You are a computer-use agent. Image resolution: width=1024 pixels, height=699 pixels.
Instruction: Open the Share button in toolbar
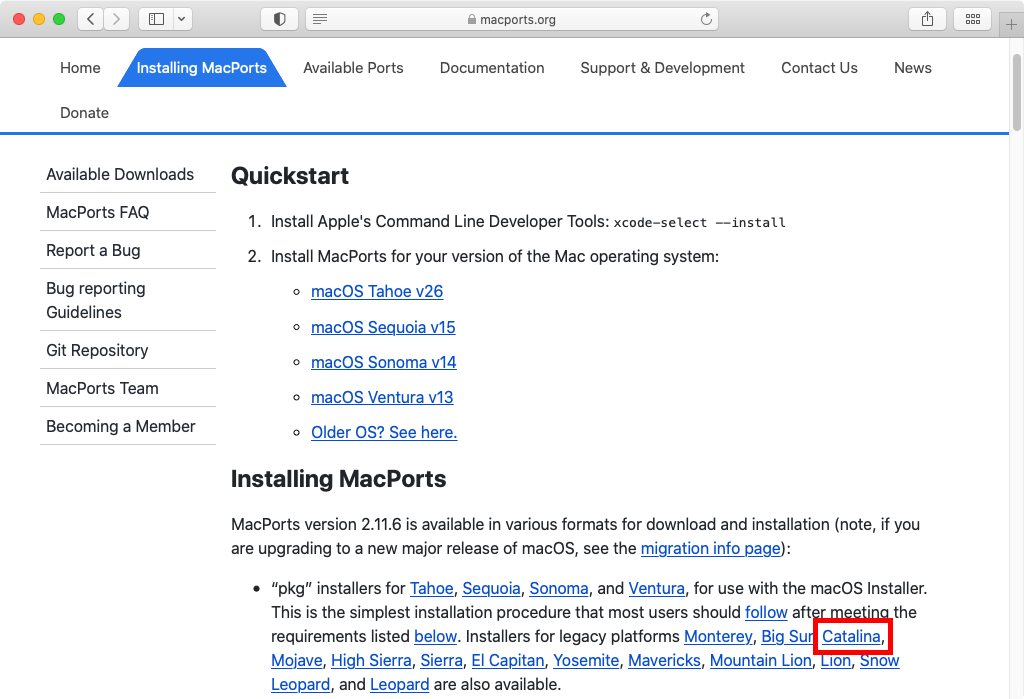(x=927, y=19)
